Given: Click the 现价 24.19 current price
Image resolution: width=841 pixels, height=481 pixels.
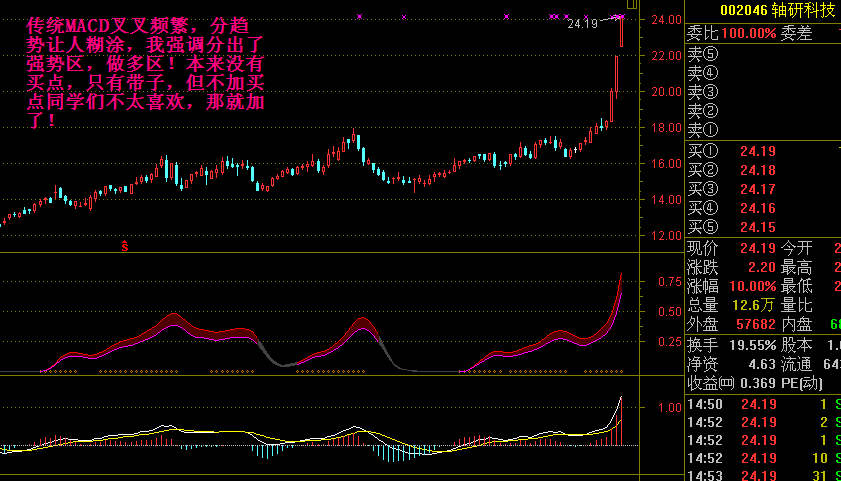Looking at the screenshot, I should tap(758, 248).
